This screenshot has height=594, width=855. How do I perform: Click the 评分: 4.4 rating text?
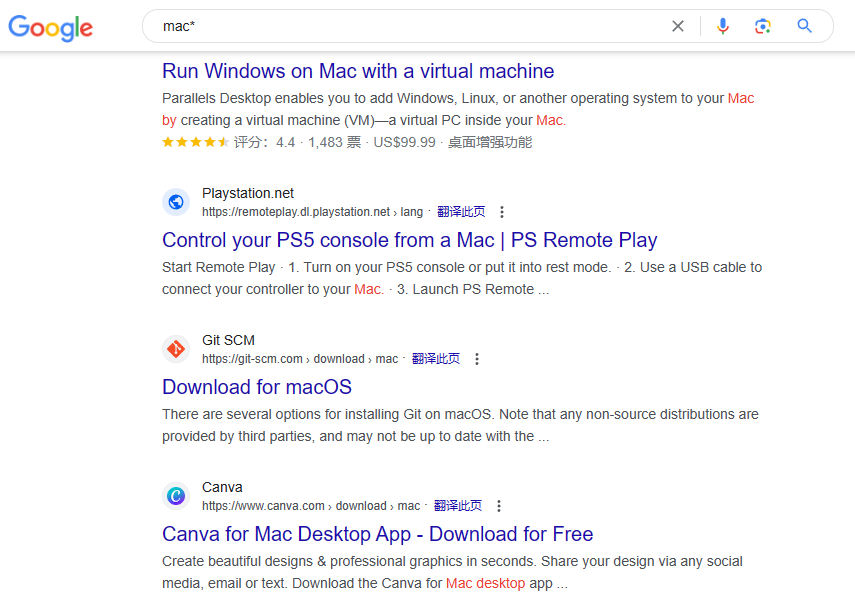click(264, 142)
